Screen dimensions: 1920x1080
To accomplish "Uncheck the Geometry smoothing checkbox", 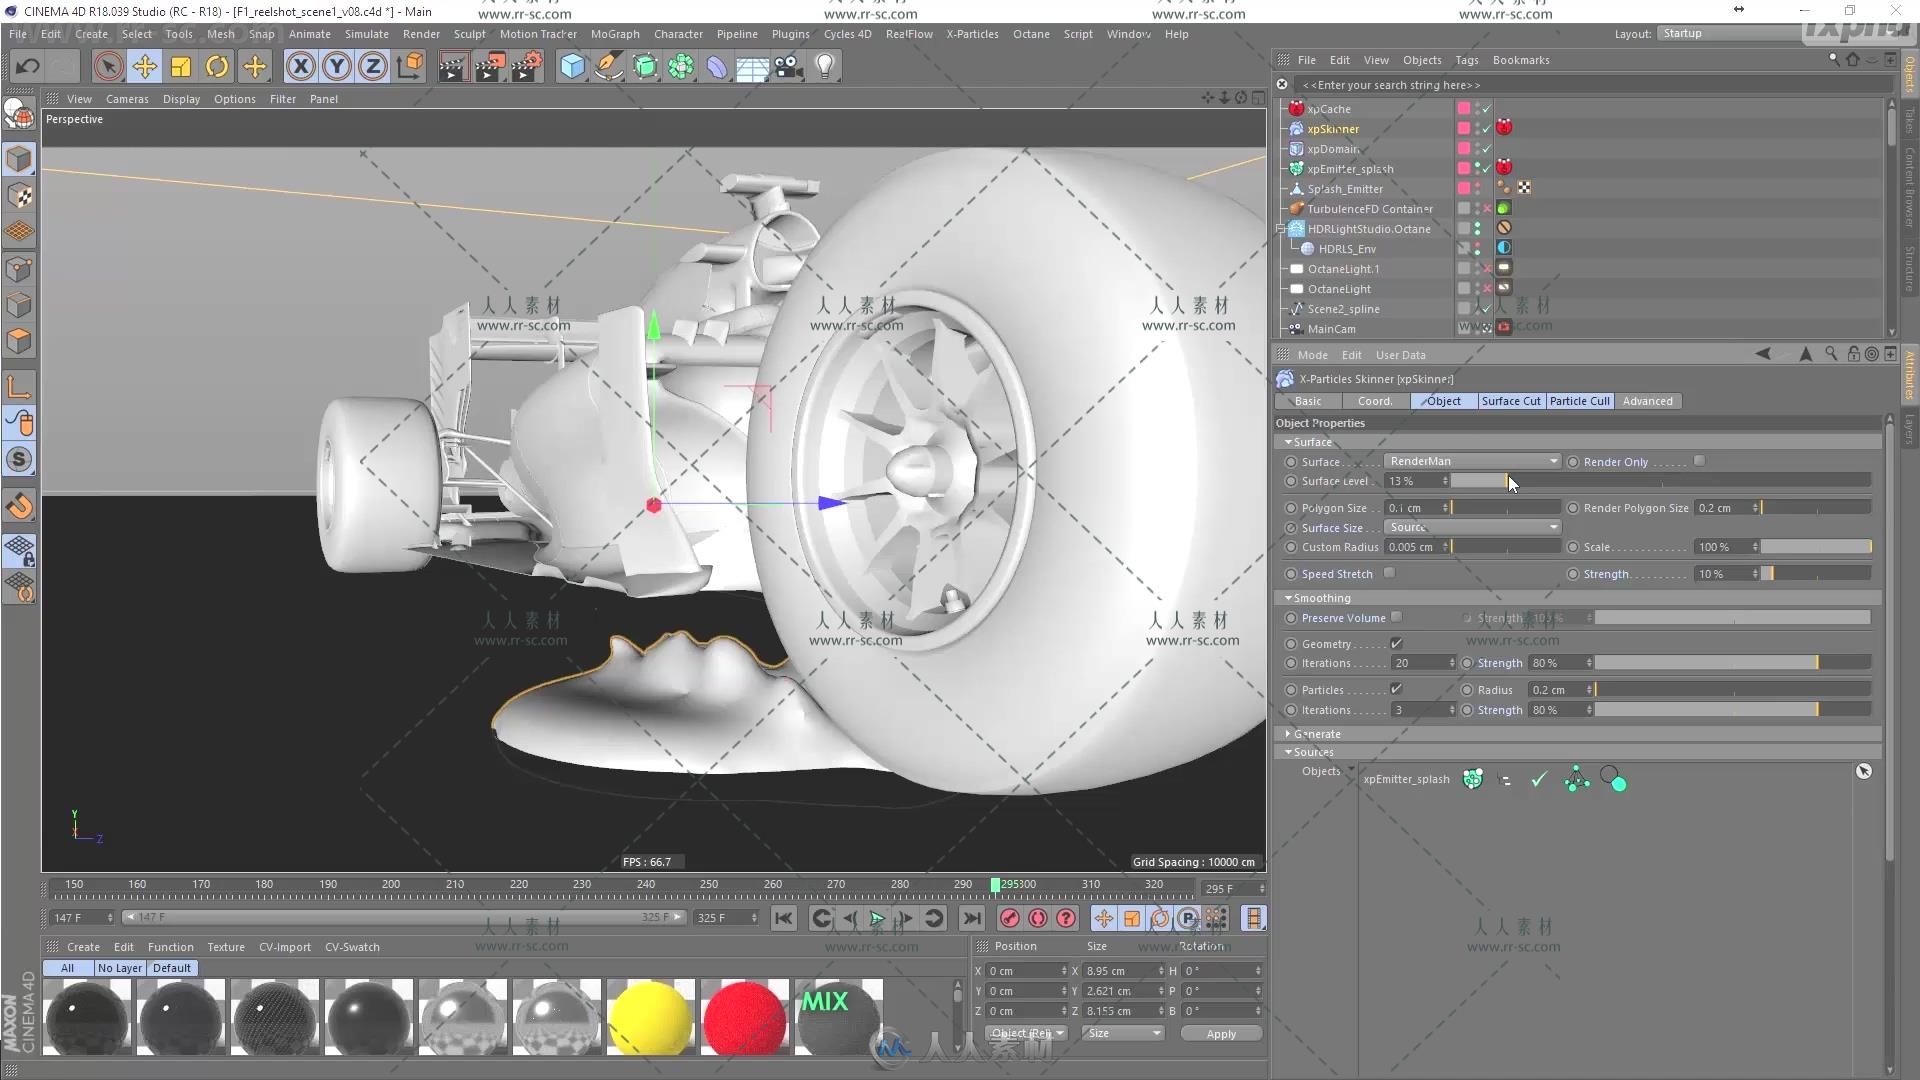I will (1396, 643).
